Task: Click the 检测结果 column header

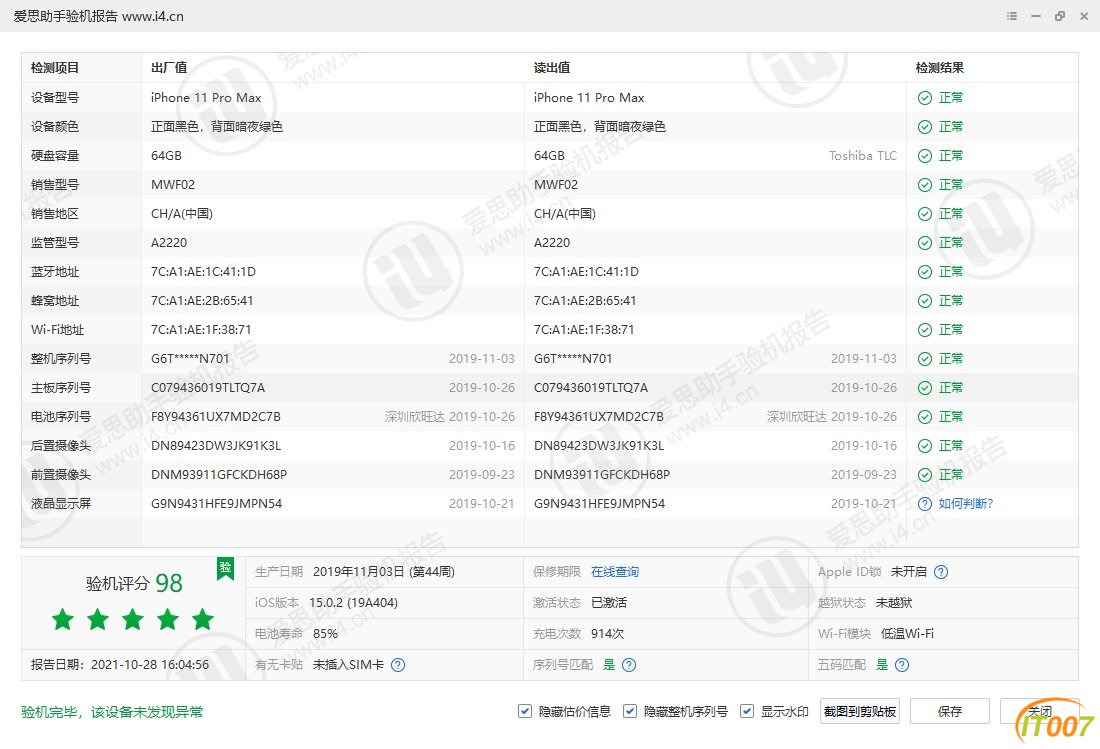Action: click(939, 68)
